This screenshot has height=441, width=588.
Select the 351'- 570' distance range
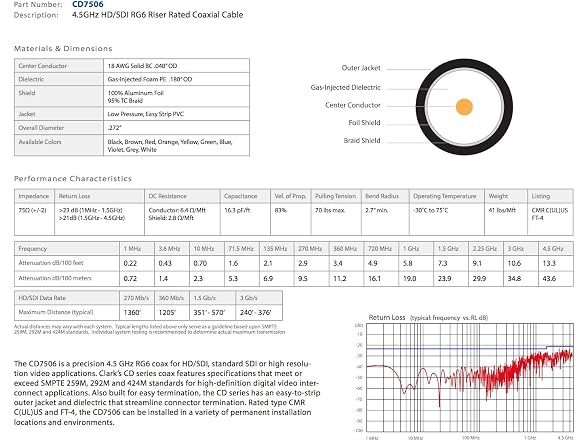pos(209,312)
